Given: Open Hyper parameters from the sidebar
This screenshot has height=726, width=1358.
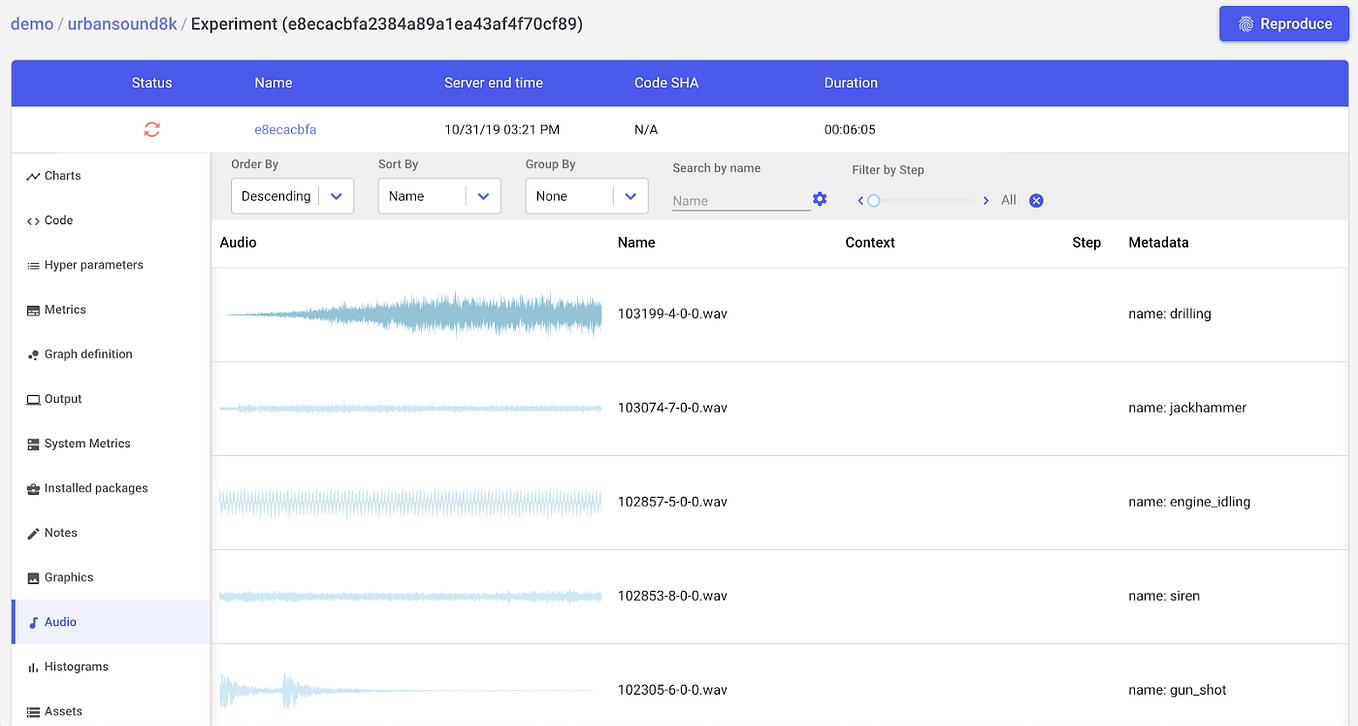Looking at the screenshot, I should coord(31,264).
